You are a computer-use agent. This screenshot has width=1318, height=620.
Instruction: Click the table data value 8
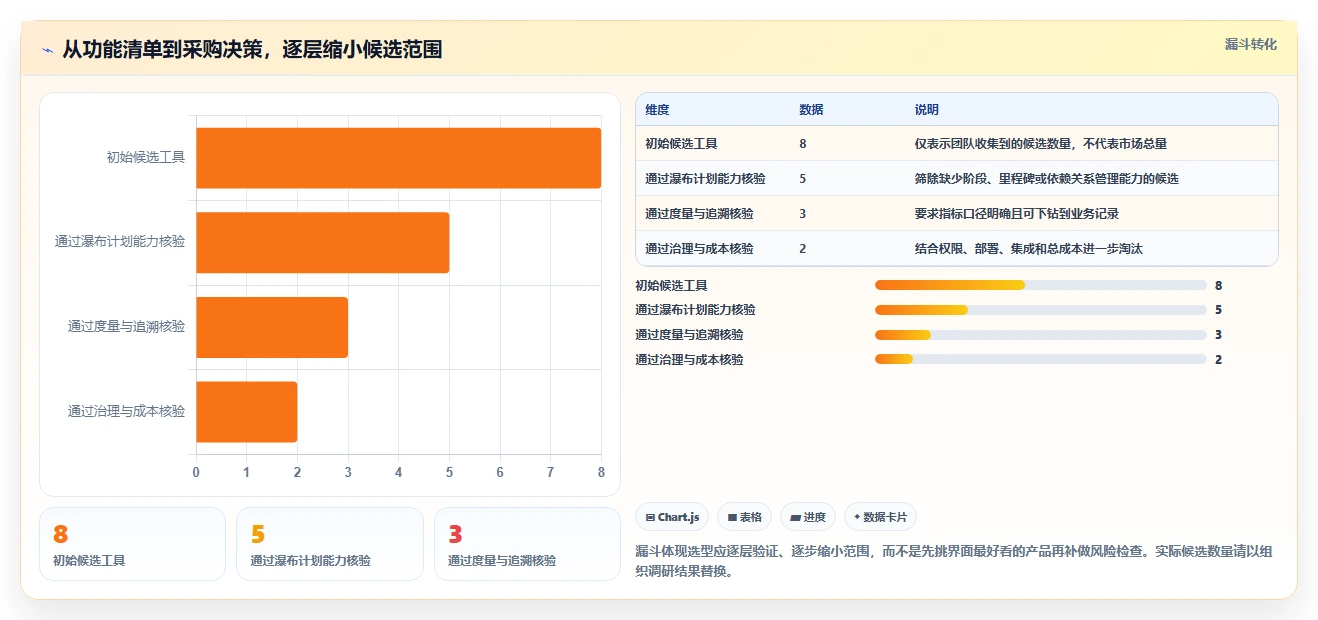point(803,144)
